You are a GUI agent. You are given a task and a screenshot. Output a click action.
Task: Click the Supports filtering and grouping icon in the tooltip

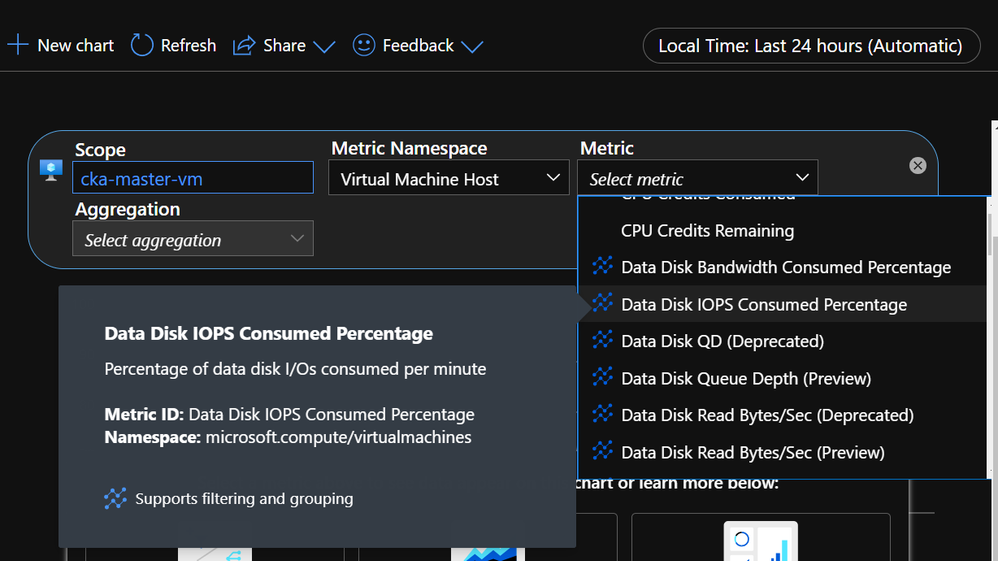[115, 498]
